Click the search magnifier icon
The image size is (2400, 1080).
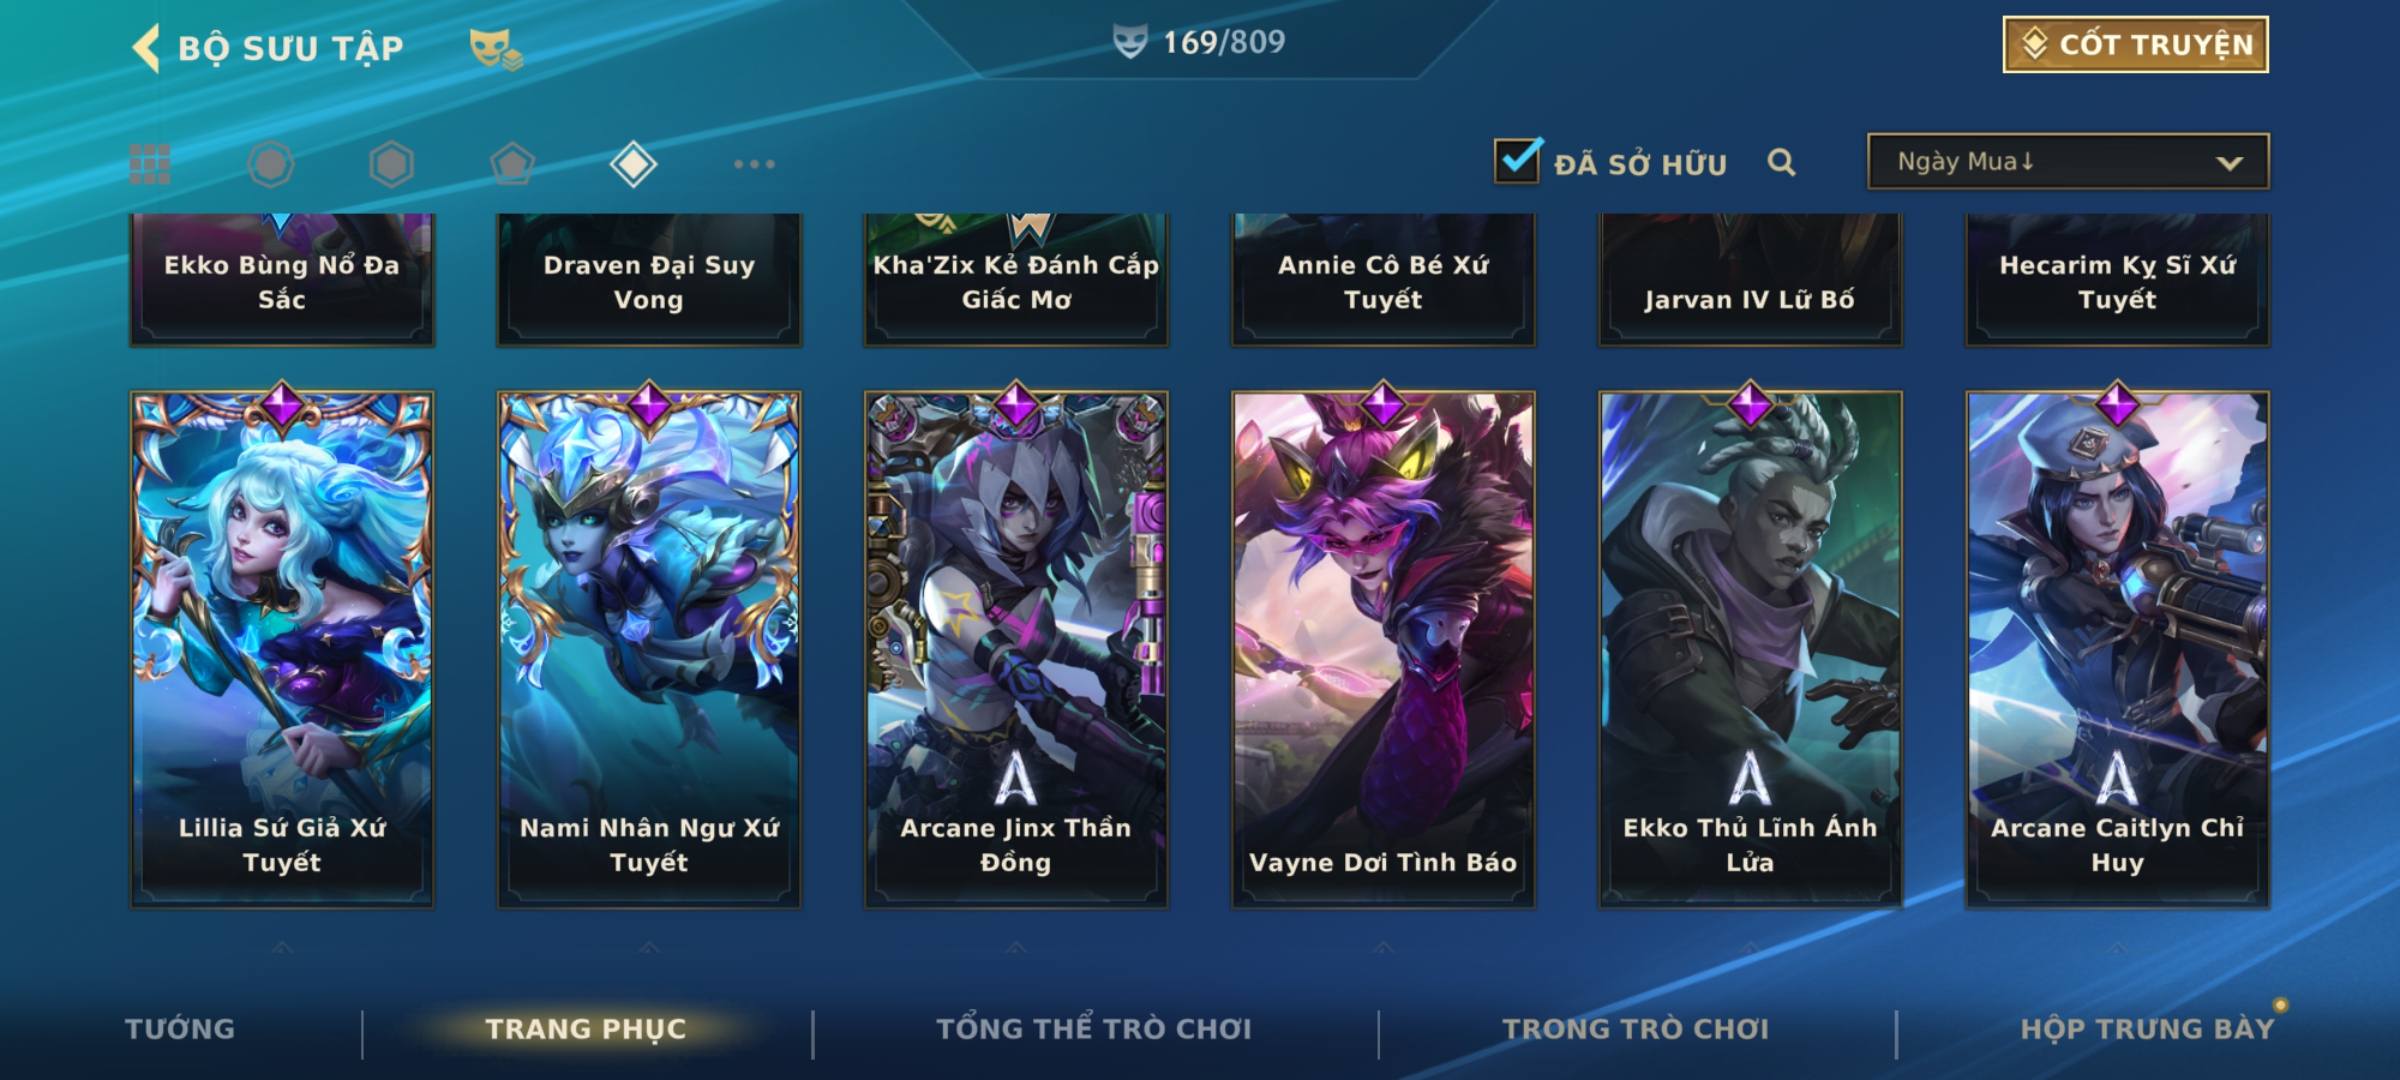(x=1781, y=162)
